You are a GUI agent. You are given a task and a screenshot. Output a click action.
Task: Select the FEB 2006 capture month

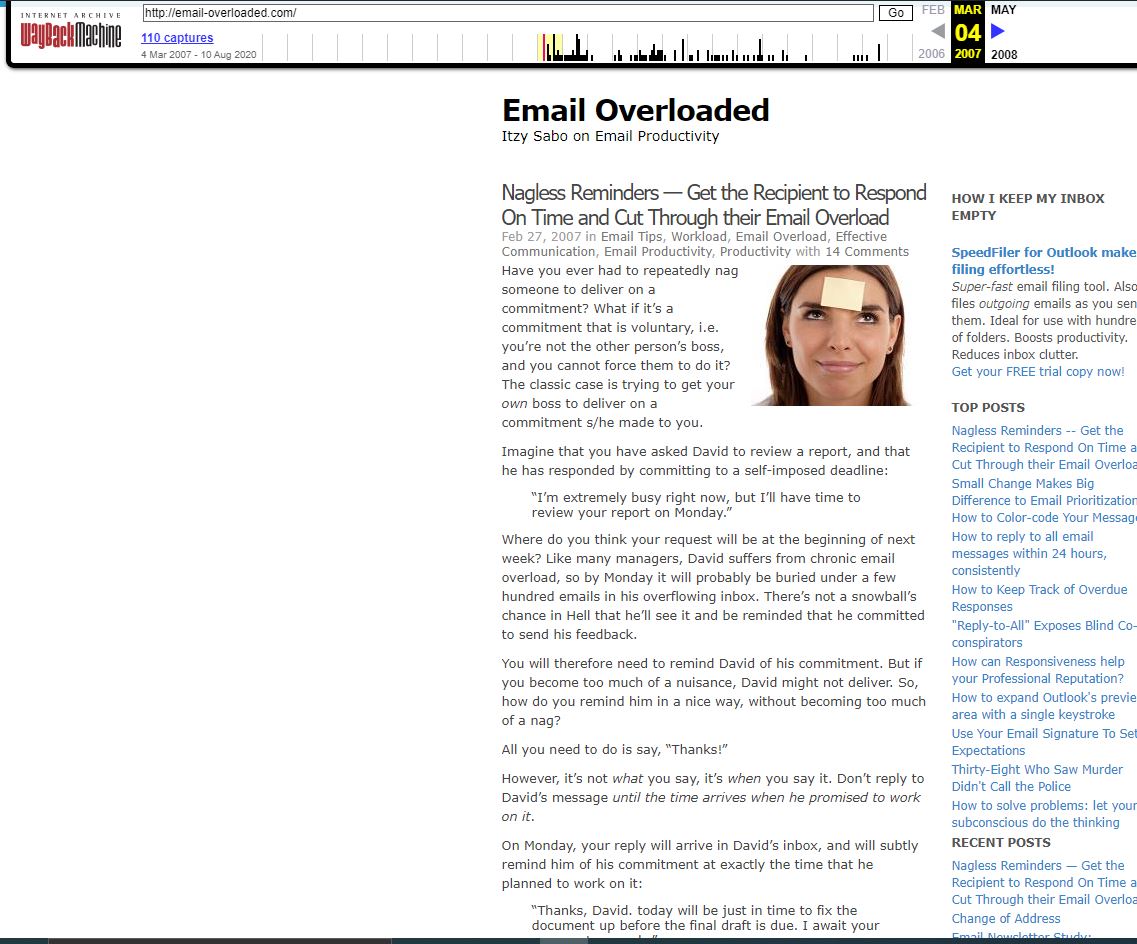tap(932, 10)
